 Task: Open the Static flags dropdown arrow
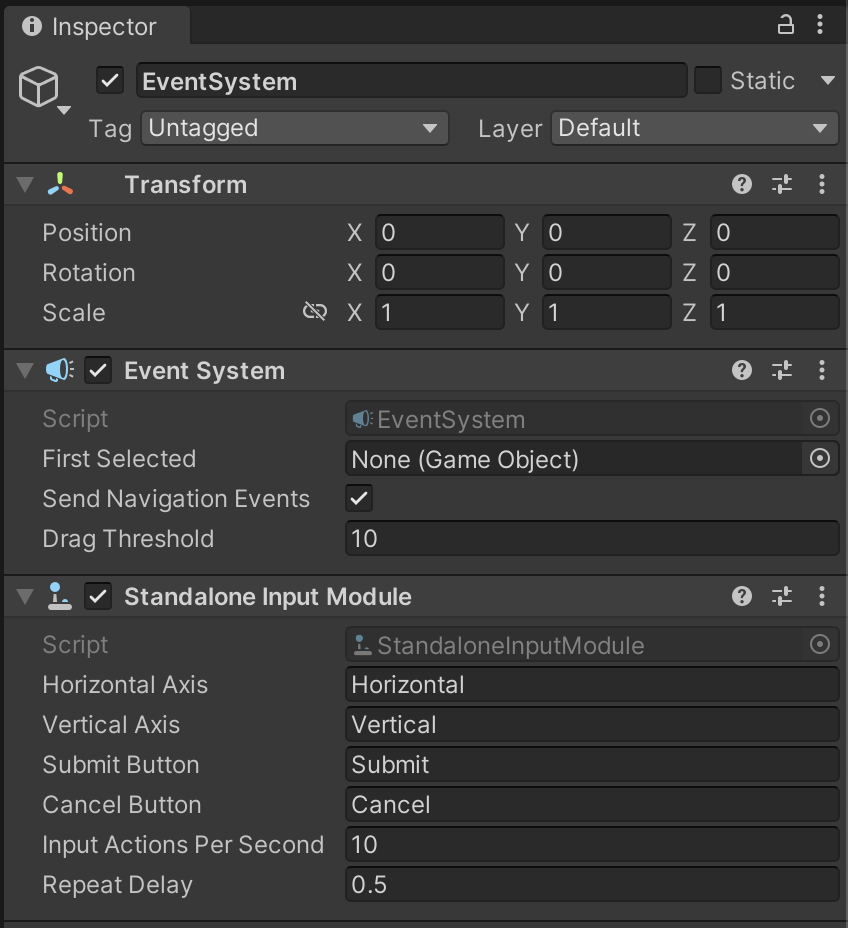click(x=827, y=81)
